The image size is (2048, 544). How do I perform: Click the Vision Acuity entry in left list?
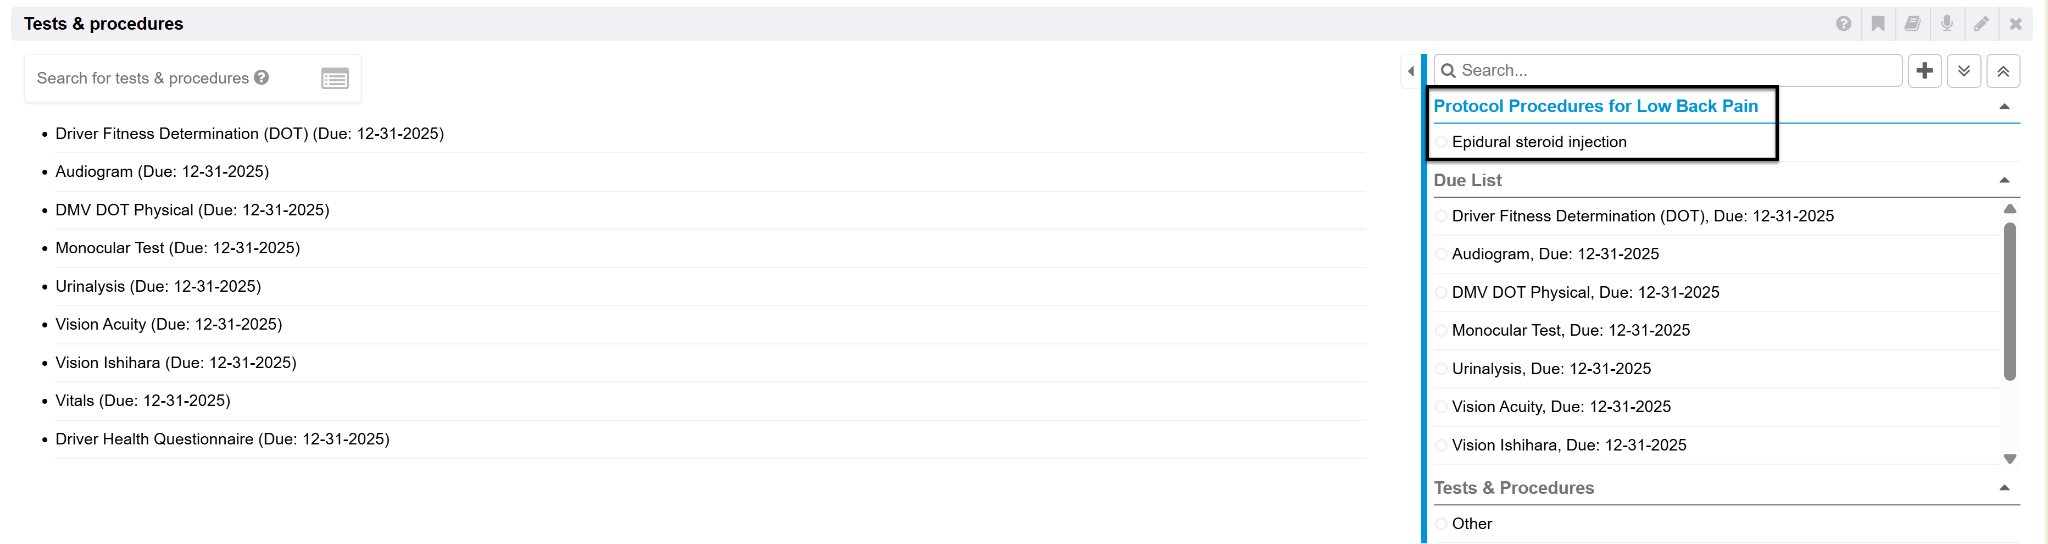pyautogui.click(x=169, y=325)
